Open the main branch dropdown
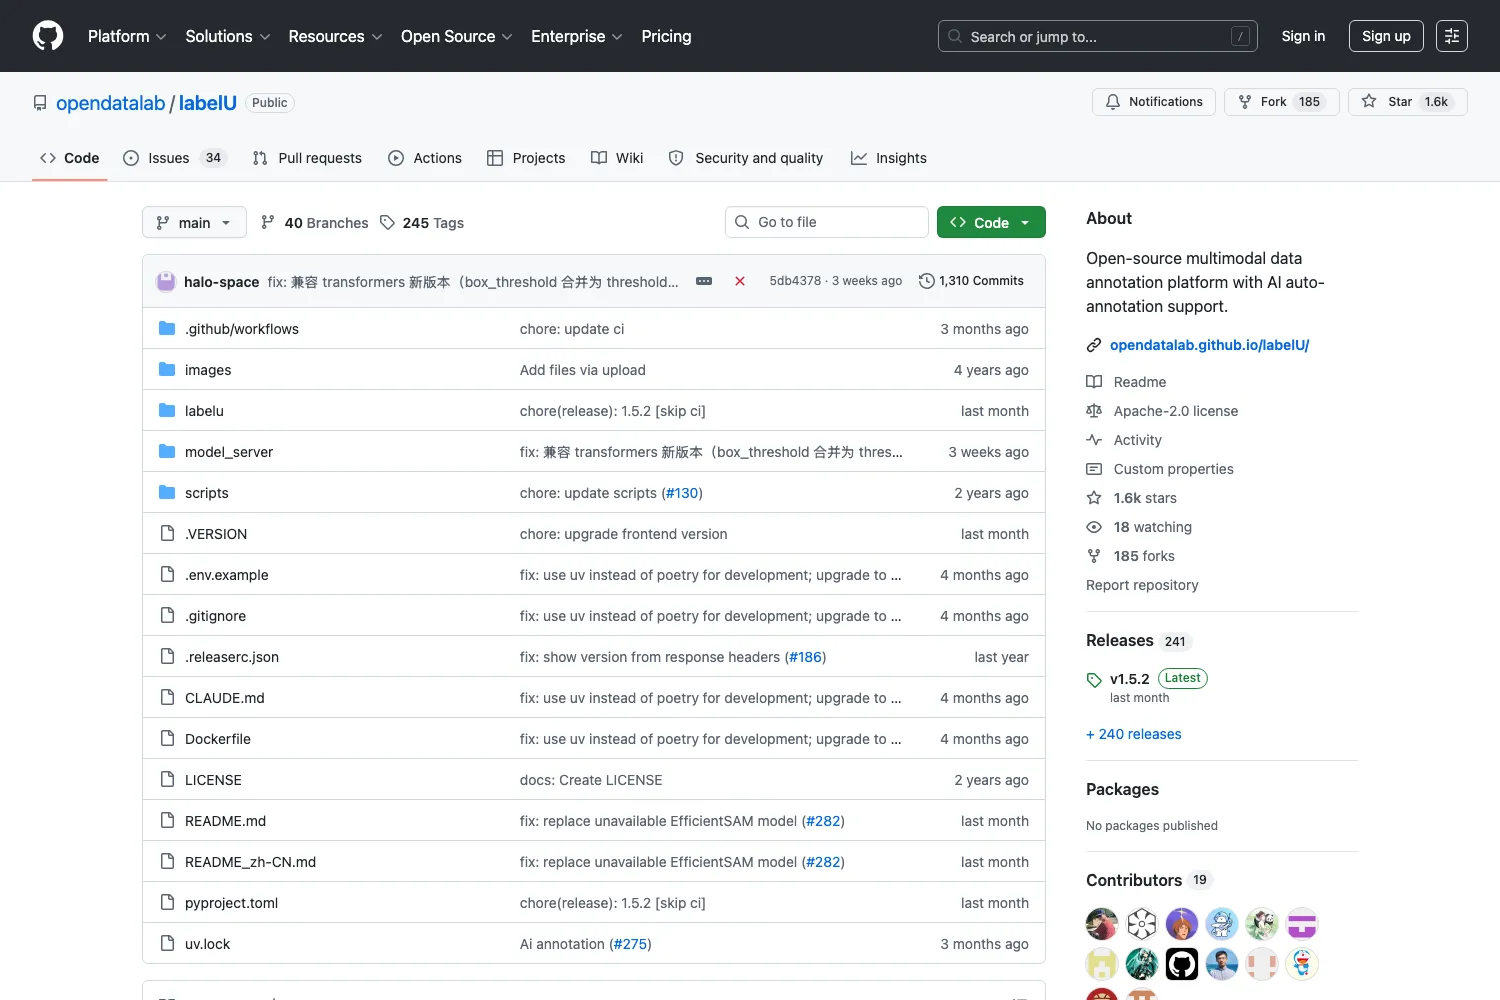Screen dimensions: 1500x1000 coord(194,222)
